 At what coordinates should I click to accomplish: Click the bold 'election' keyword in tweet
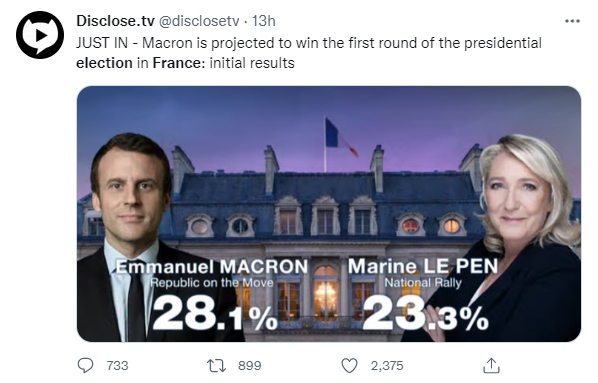[104, 63]
